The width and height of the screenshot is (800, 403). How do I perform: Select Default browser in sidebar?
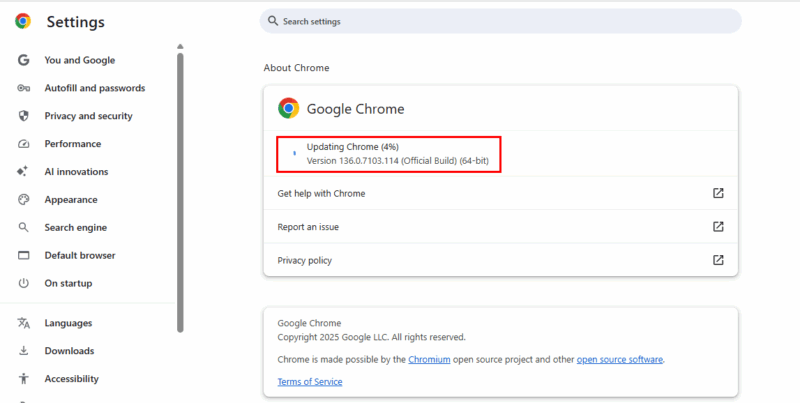coord(80,255)
